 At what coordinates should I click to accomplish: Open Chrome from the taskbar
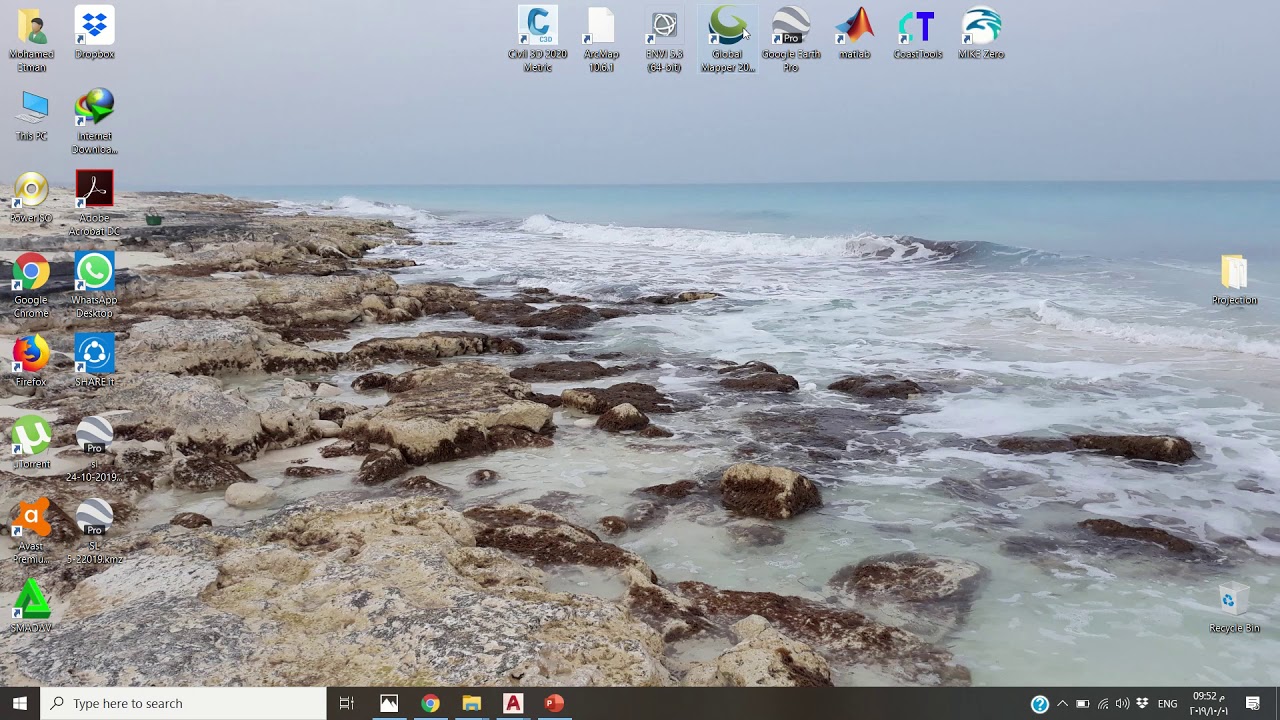(430, 703)
